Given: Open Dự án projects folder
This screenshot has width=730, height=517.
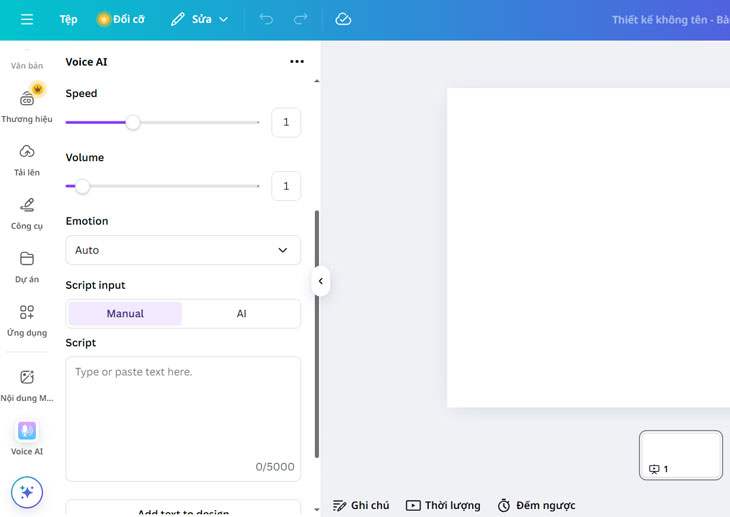Looking at the screenshot, I should click(27, 265).
